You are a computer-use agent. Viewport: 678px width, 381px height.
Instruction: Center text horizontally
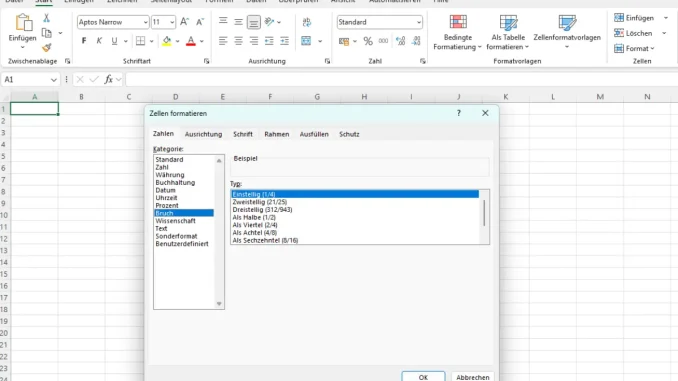click(x=238, y=41)
